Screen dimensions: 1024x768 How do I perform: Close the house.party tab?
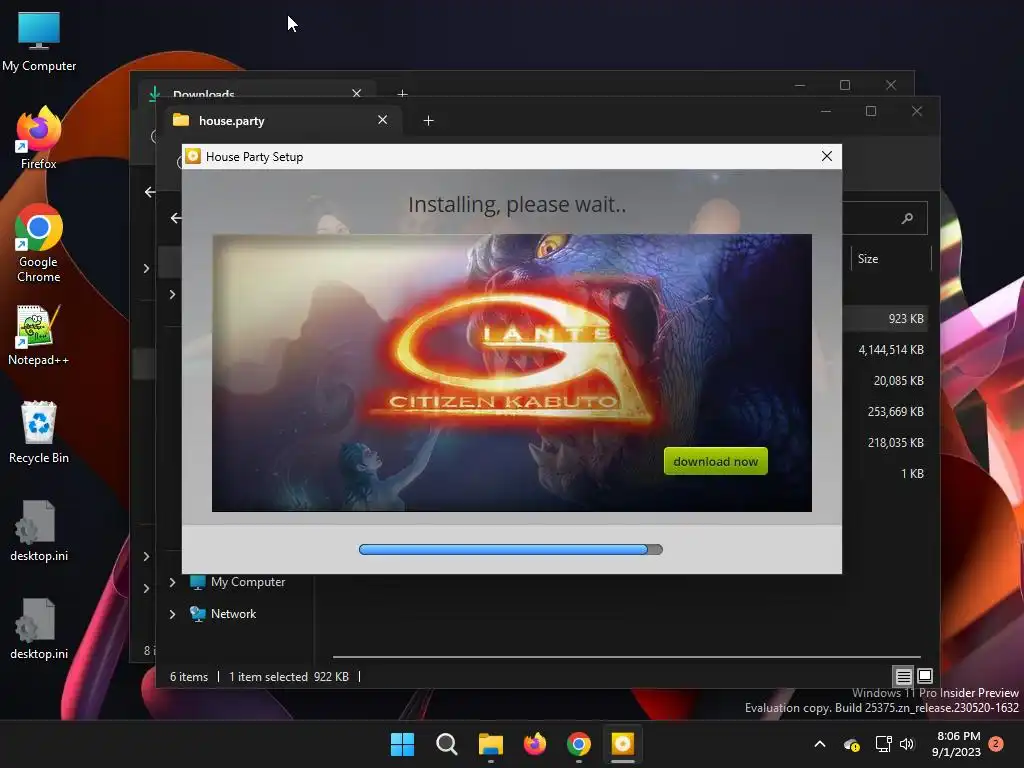[x=383, y=120]
